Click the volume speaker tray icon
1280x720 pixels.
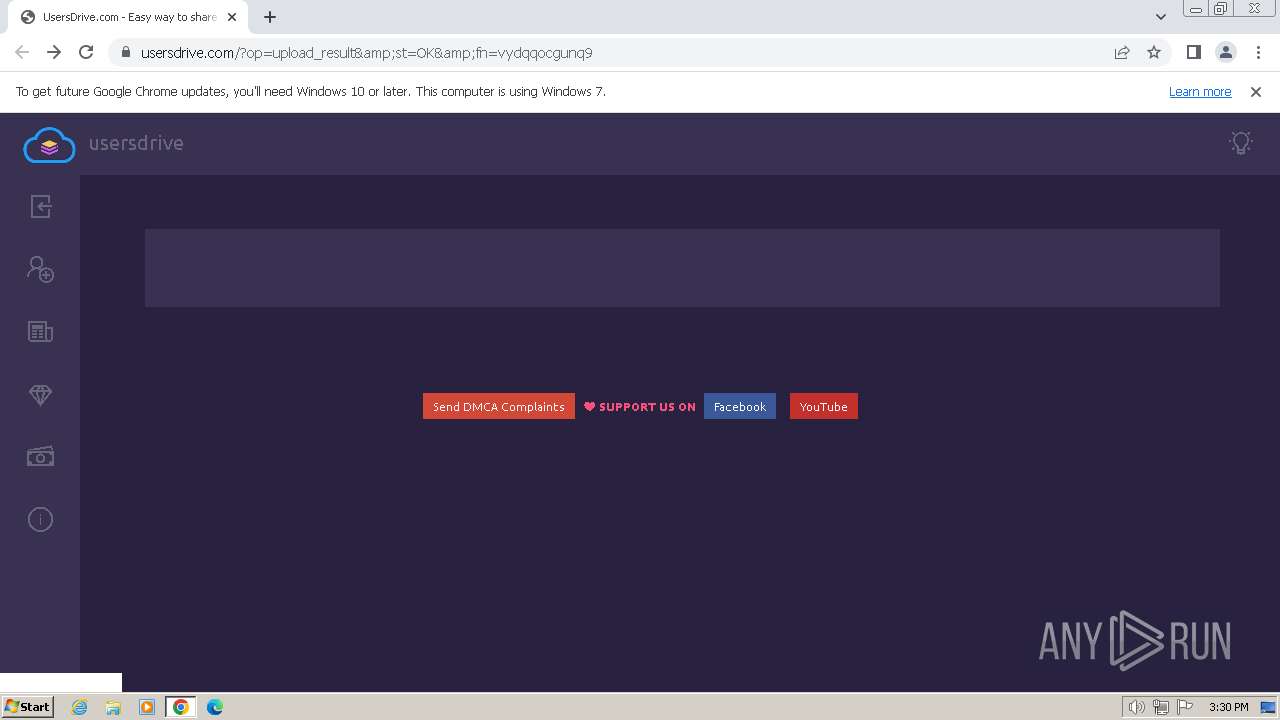coord(1137,707)
